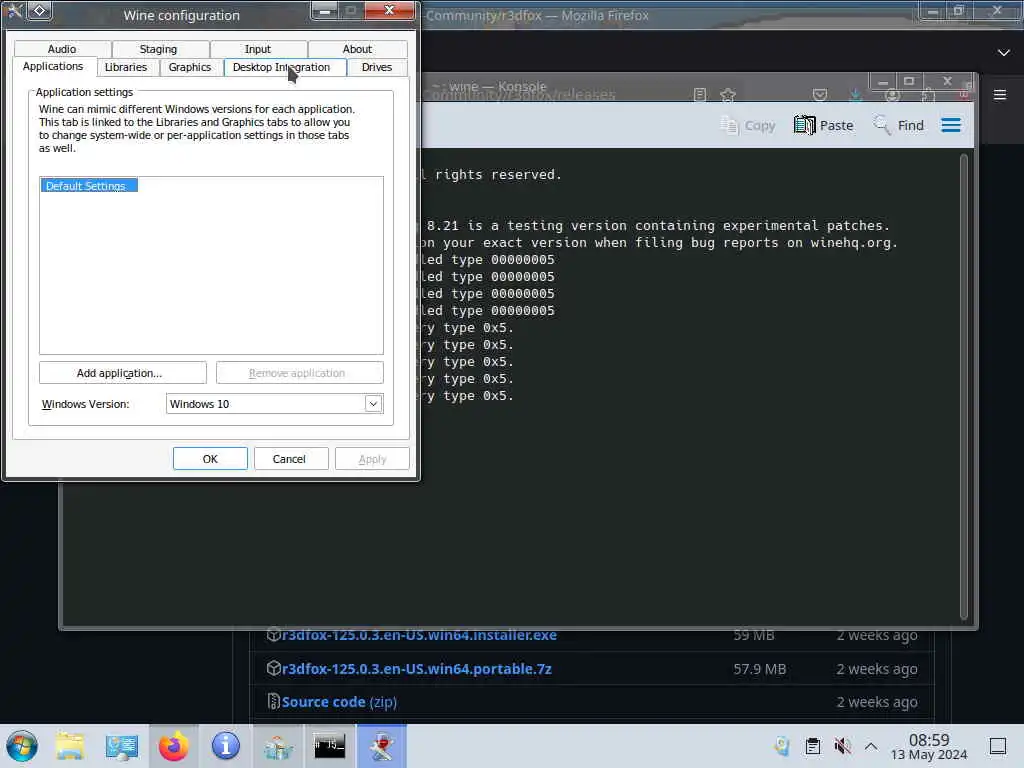The width and height of the screenshot is (1024, 768).
Task: Click the updates tray icon
Action: [782, 746]
